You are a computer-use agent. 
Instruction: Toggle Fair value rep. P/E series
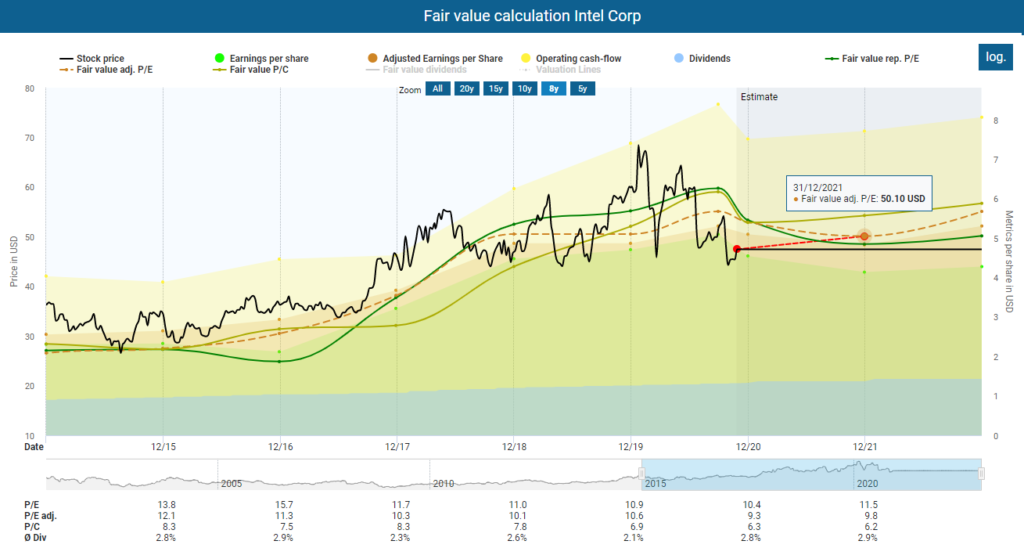(872, 58)
